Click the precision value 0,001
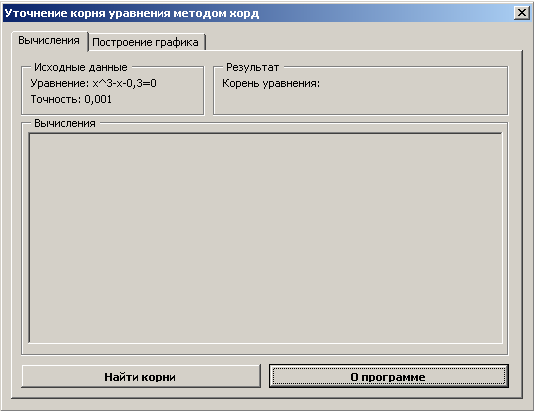Screen dimensions: 534x411 pyautogui.click(x=98, y=99)
